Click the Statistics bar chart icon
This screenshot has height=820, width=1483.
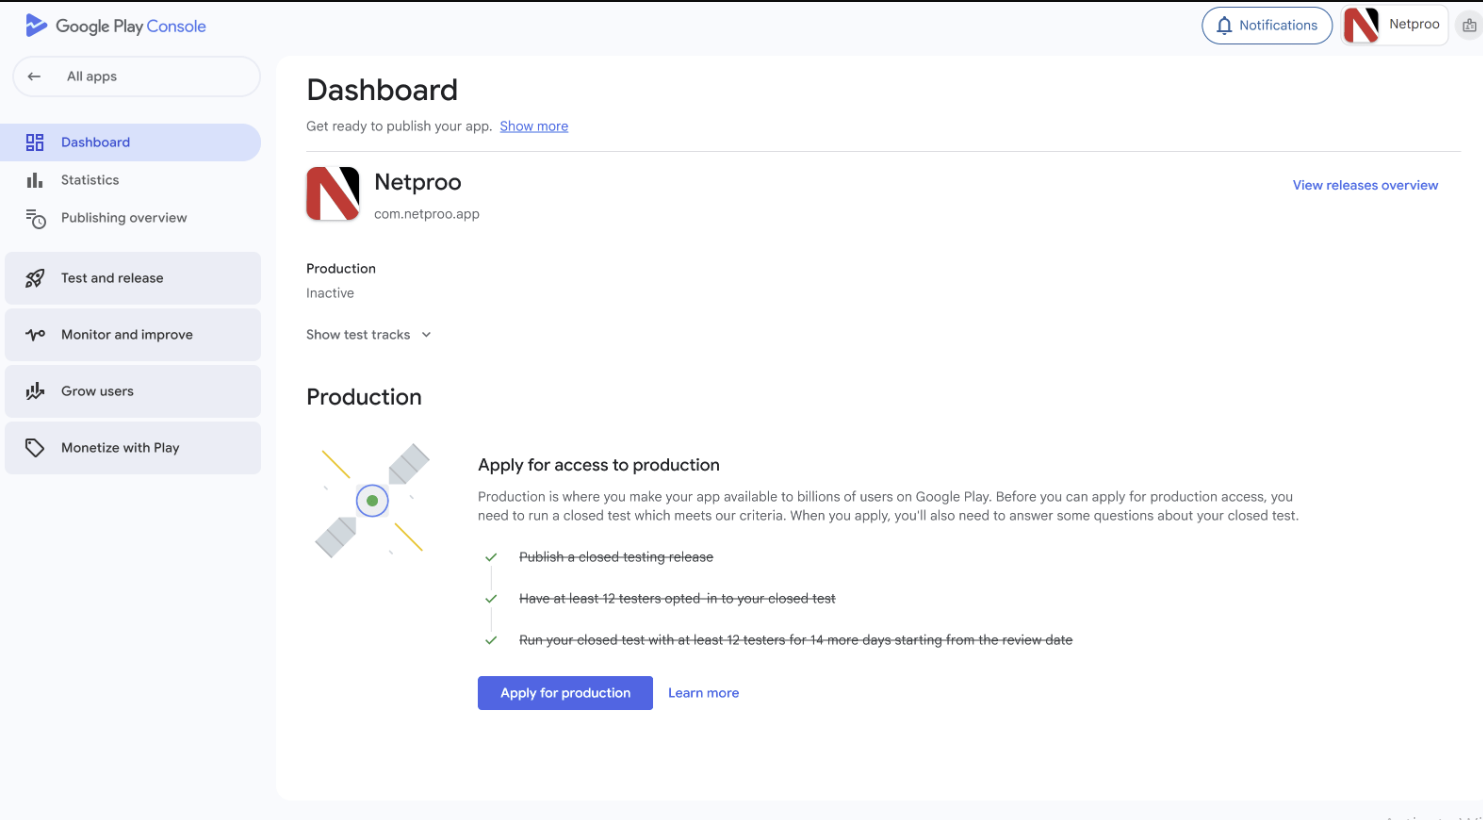tap(35, 180)
